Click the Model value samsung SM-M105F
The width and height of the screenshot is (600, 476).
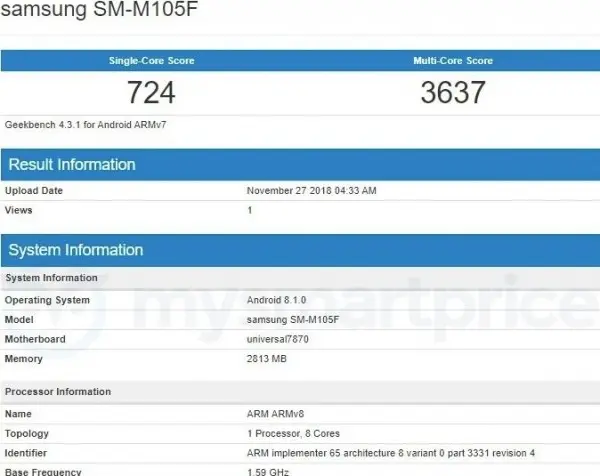[293, 320]
